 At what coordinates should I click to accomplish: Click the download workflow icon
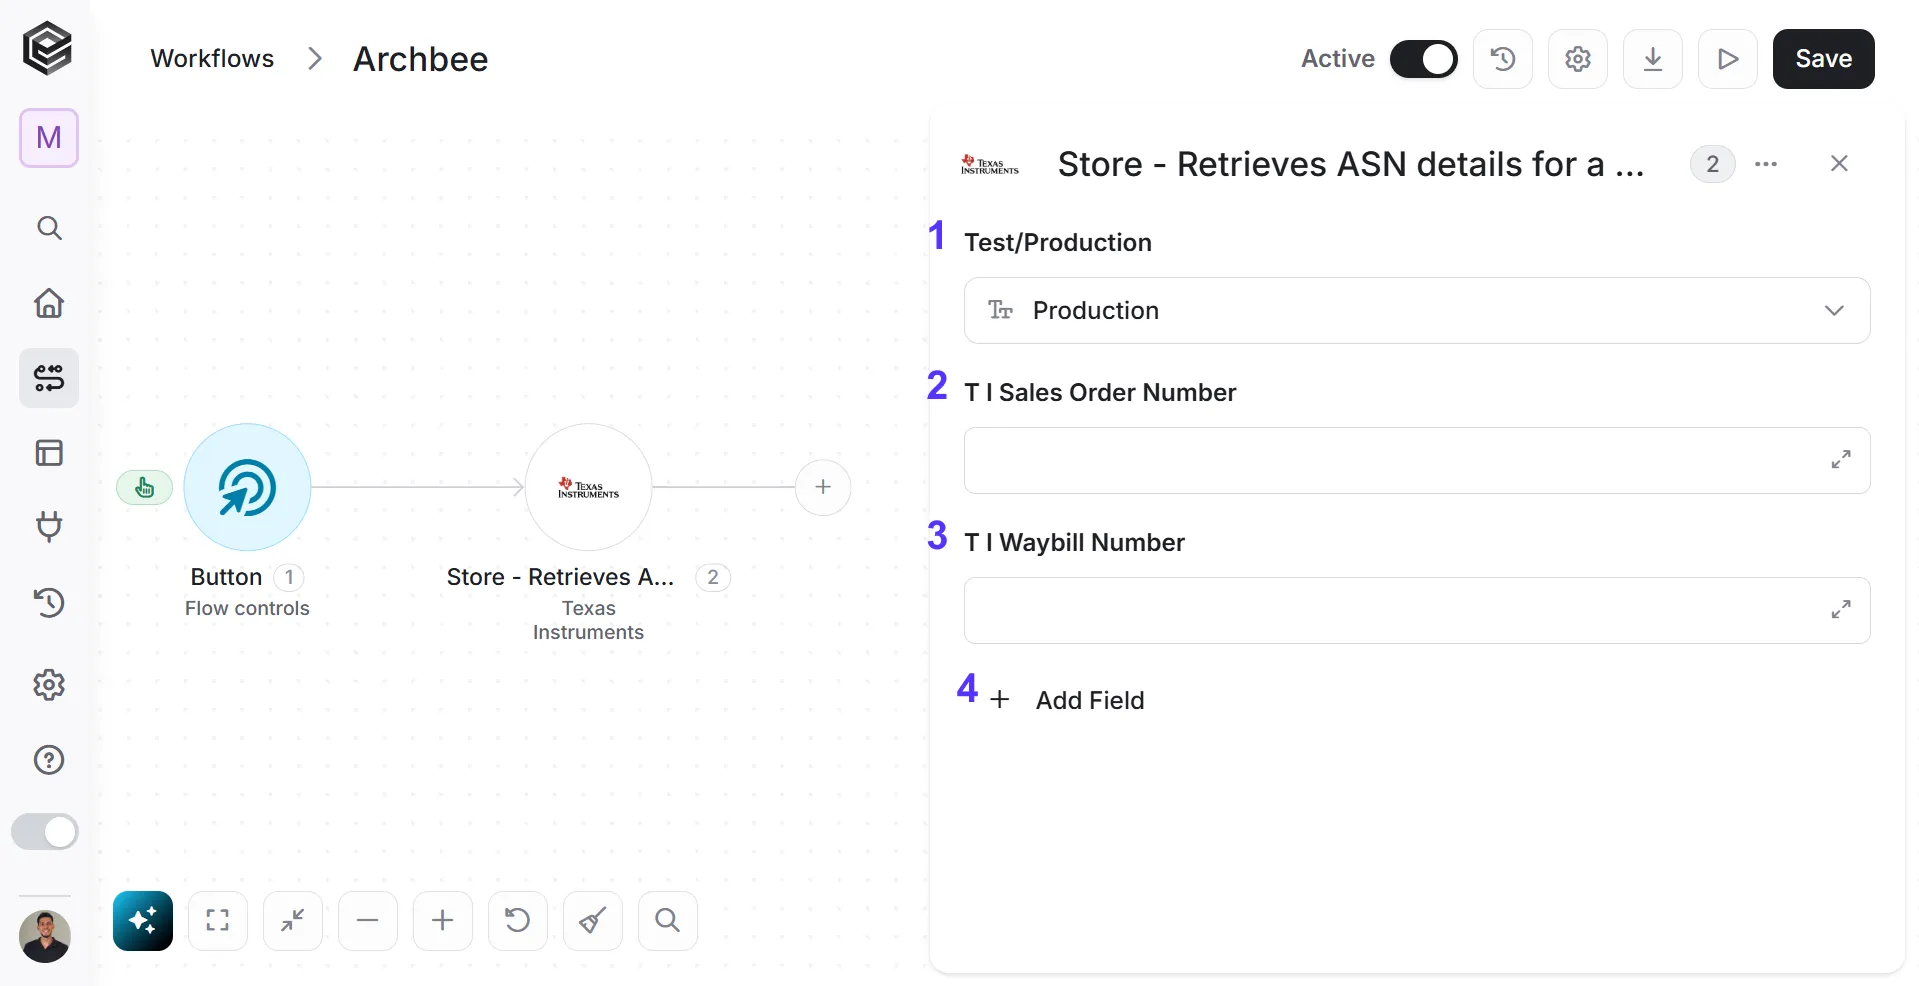click(x=1653, y=59)
